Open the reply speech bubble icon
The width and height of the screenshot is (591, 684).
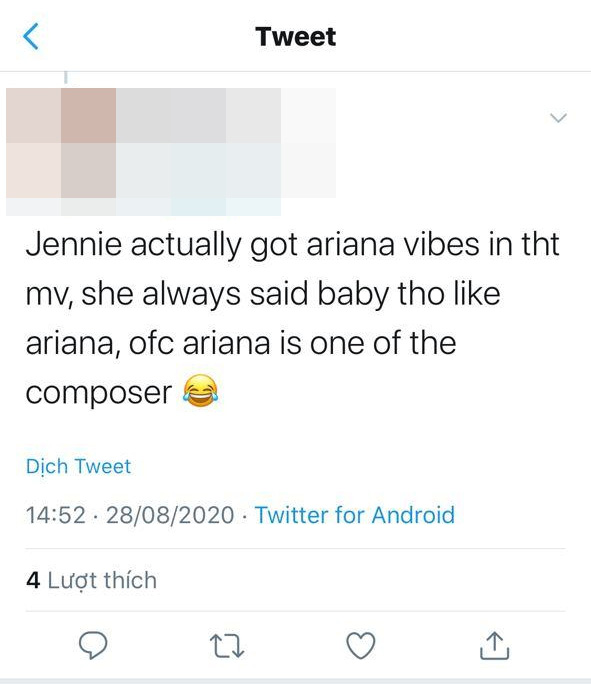[x=93, y=645]
